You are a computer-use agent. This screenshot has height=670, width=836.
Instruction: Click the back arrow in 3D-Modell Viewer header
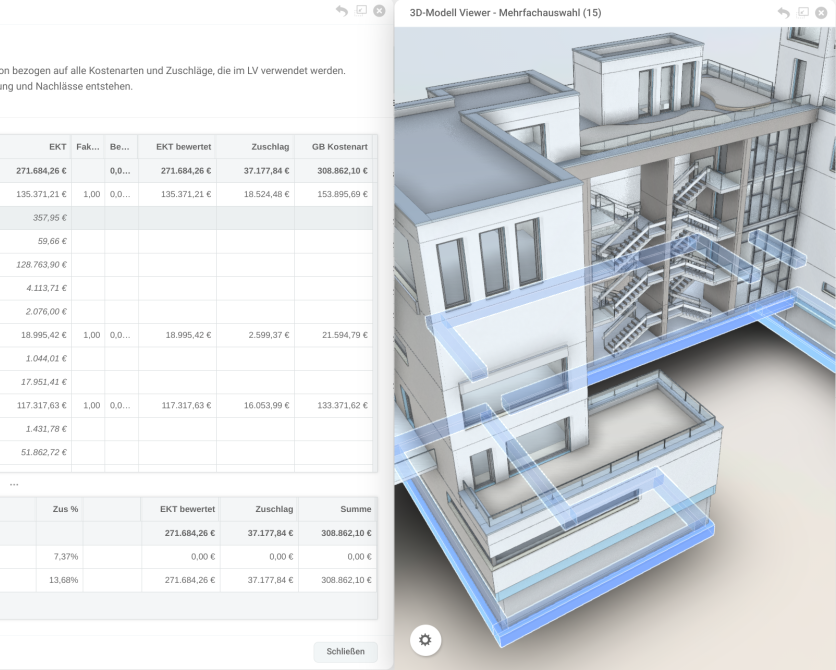784,12
